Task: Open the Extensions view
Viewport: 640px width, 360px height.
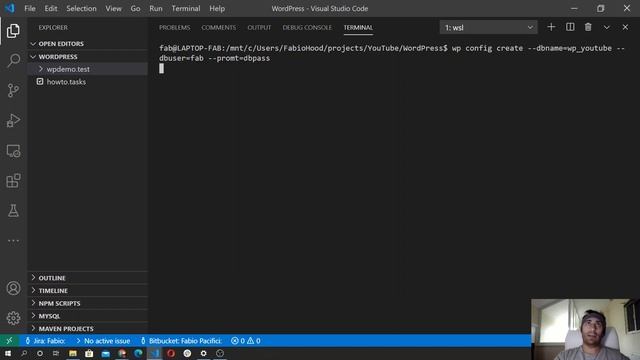Action: tap(13, 181)
